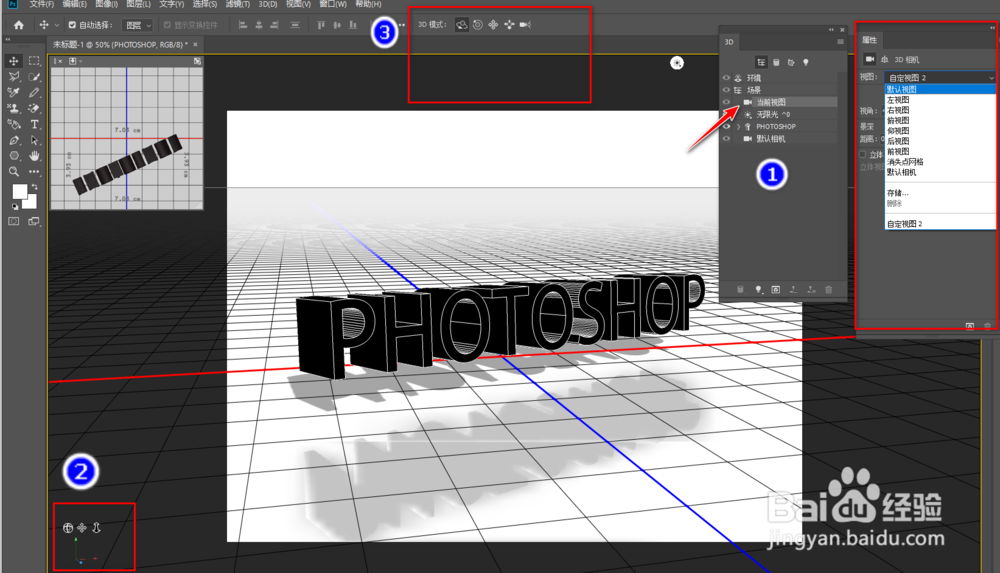
Task: Activate 3D orbit/rotate mode
Action: 461,25
